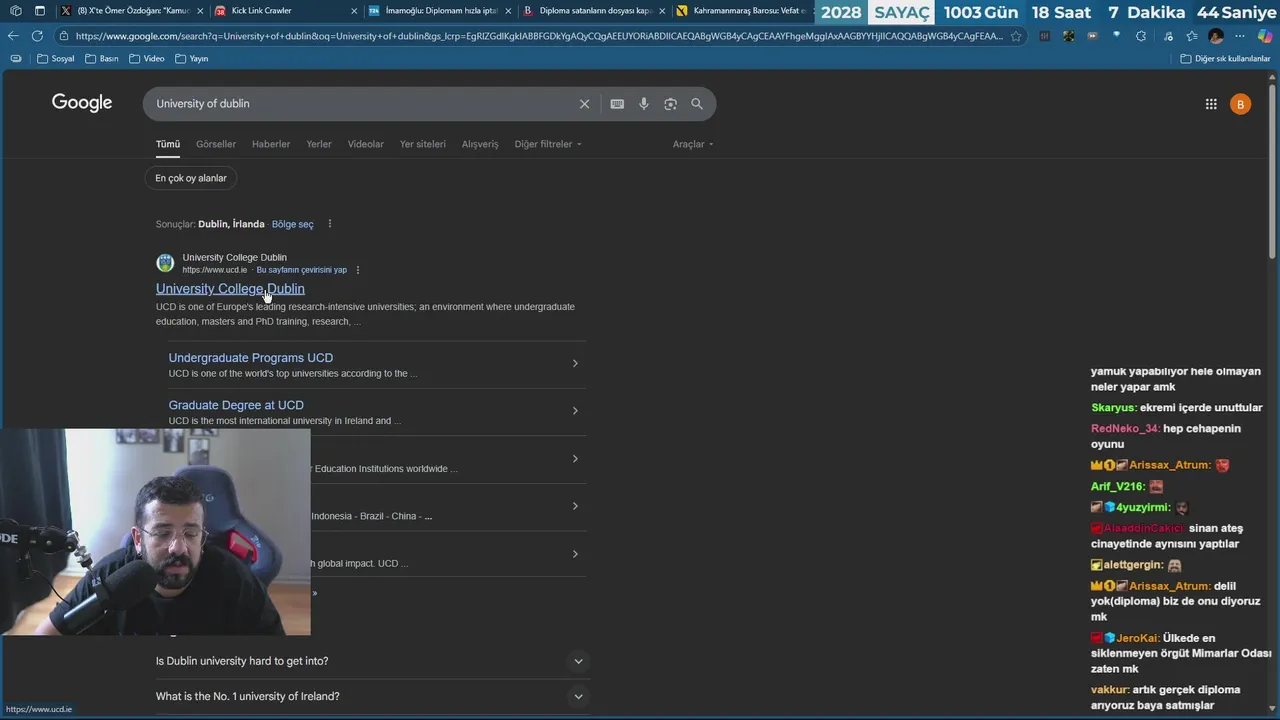Open the on-screen keyboard input tool
Image resolution: width=1280 pixels, height=720 pixels.
[617, 104]
